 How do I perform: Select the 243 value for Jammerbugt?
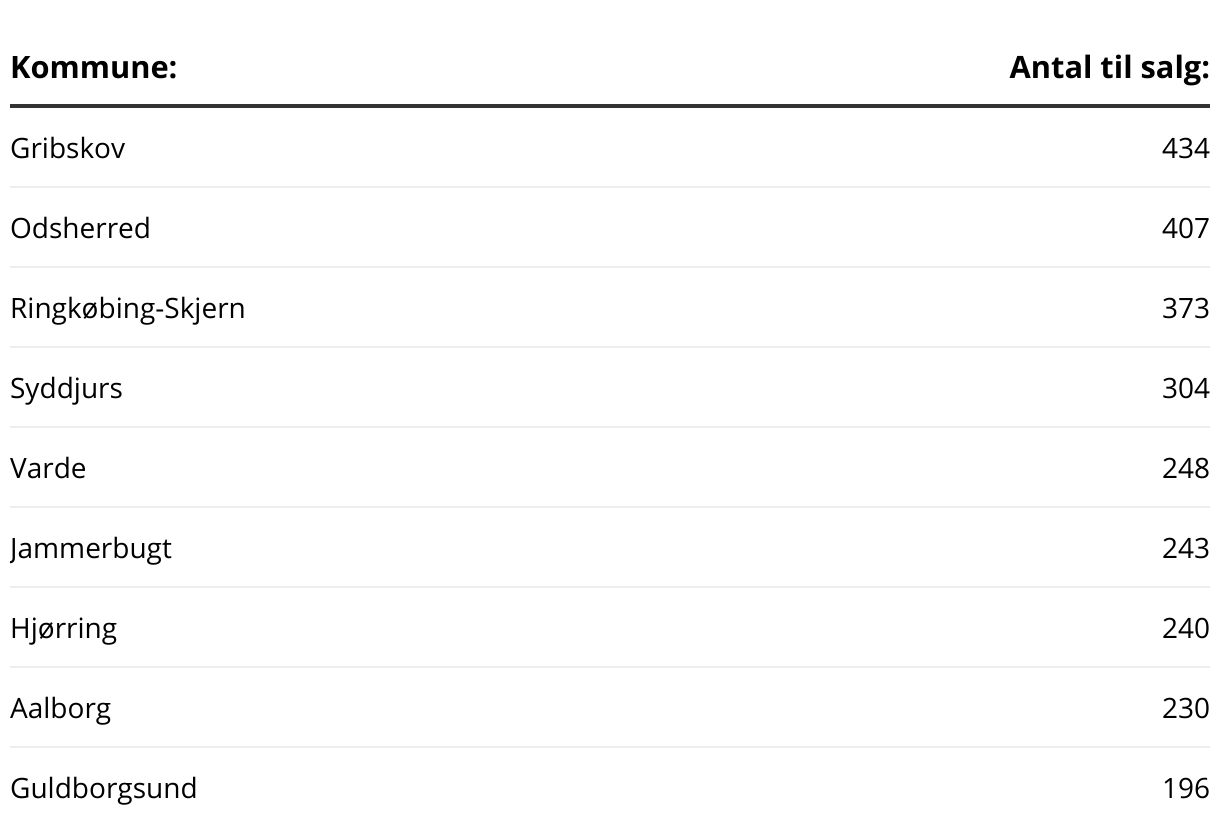pos(1186,548)
